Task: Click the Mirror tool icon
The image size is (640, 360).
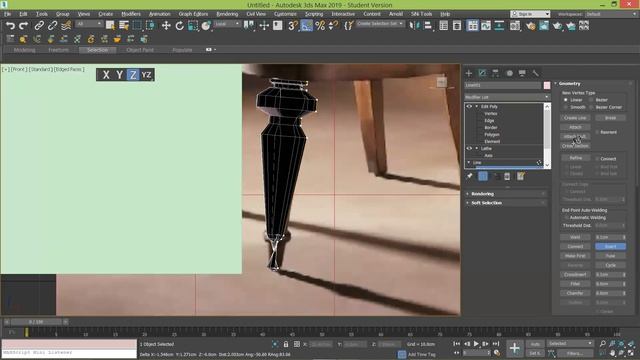Action: [x=414, y=26]
